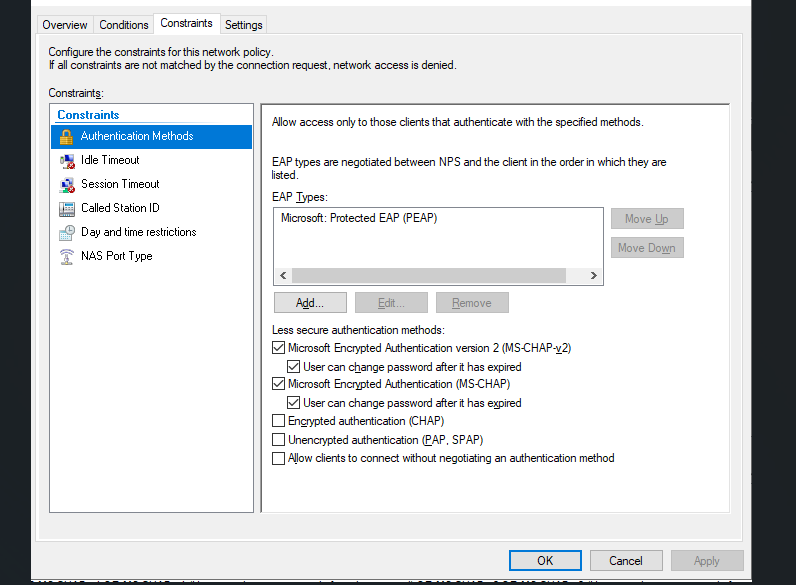Click the Authentication Methods lock icon
The width and height of the screenshot is (796, 585).
pos(67,137)
